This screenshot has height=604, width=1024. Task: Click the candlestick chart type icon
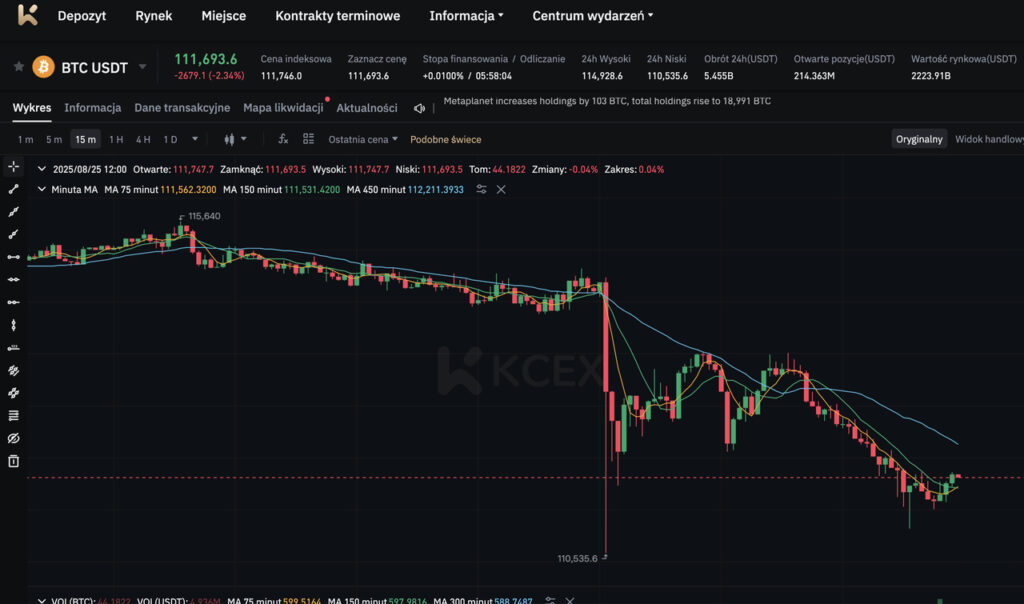coord(229,139)
